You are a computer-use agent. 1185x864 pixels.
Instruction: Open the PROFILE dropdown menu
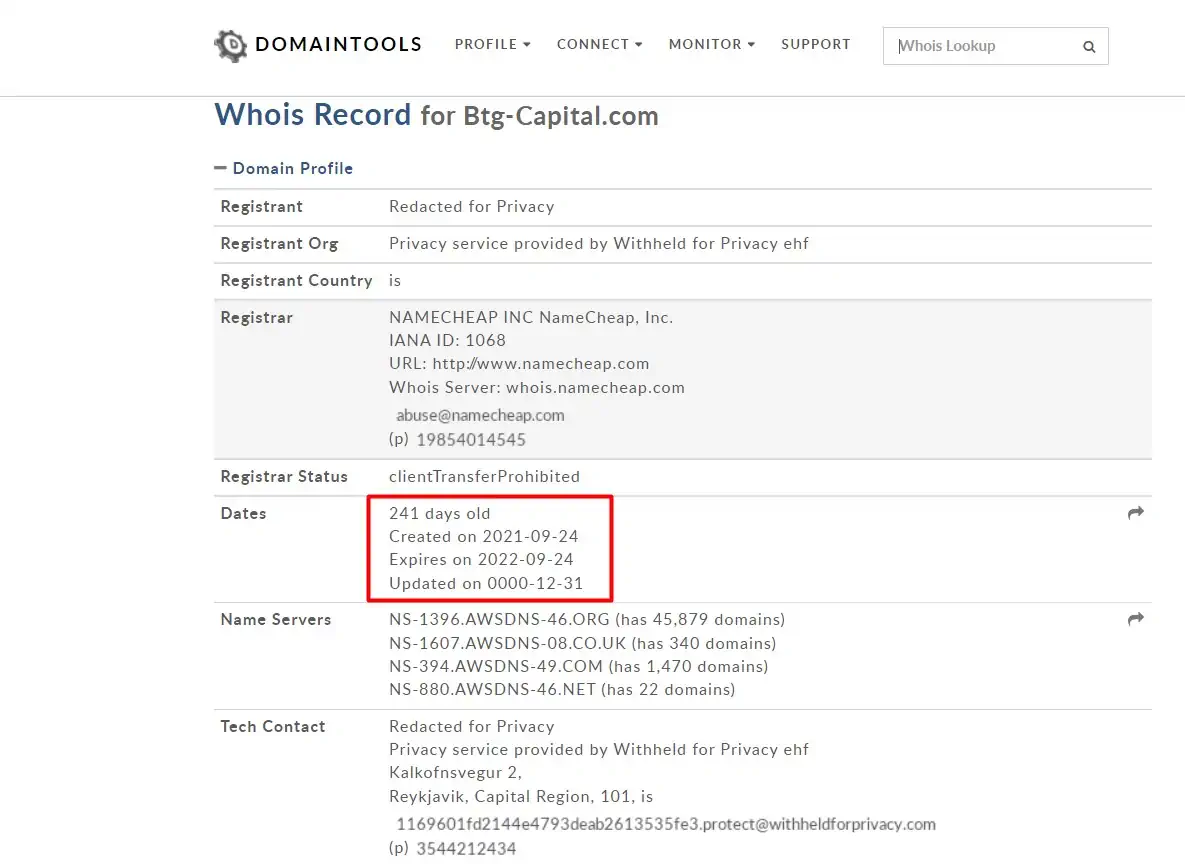coord(493,45)
